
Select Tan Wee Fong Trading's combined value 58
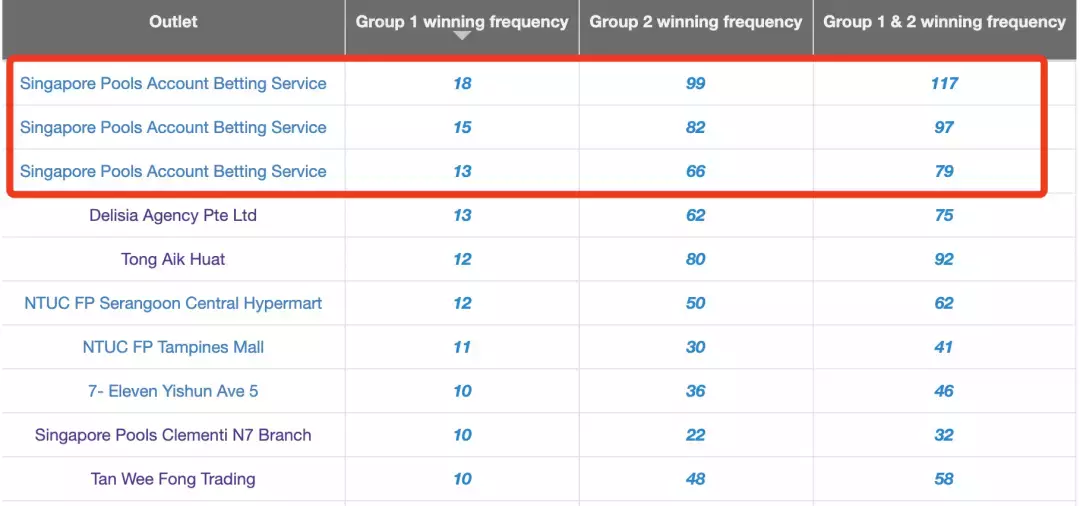tap(944, 479)
